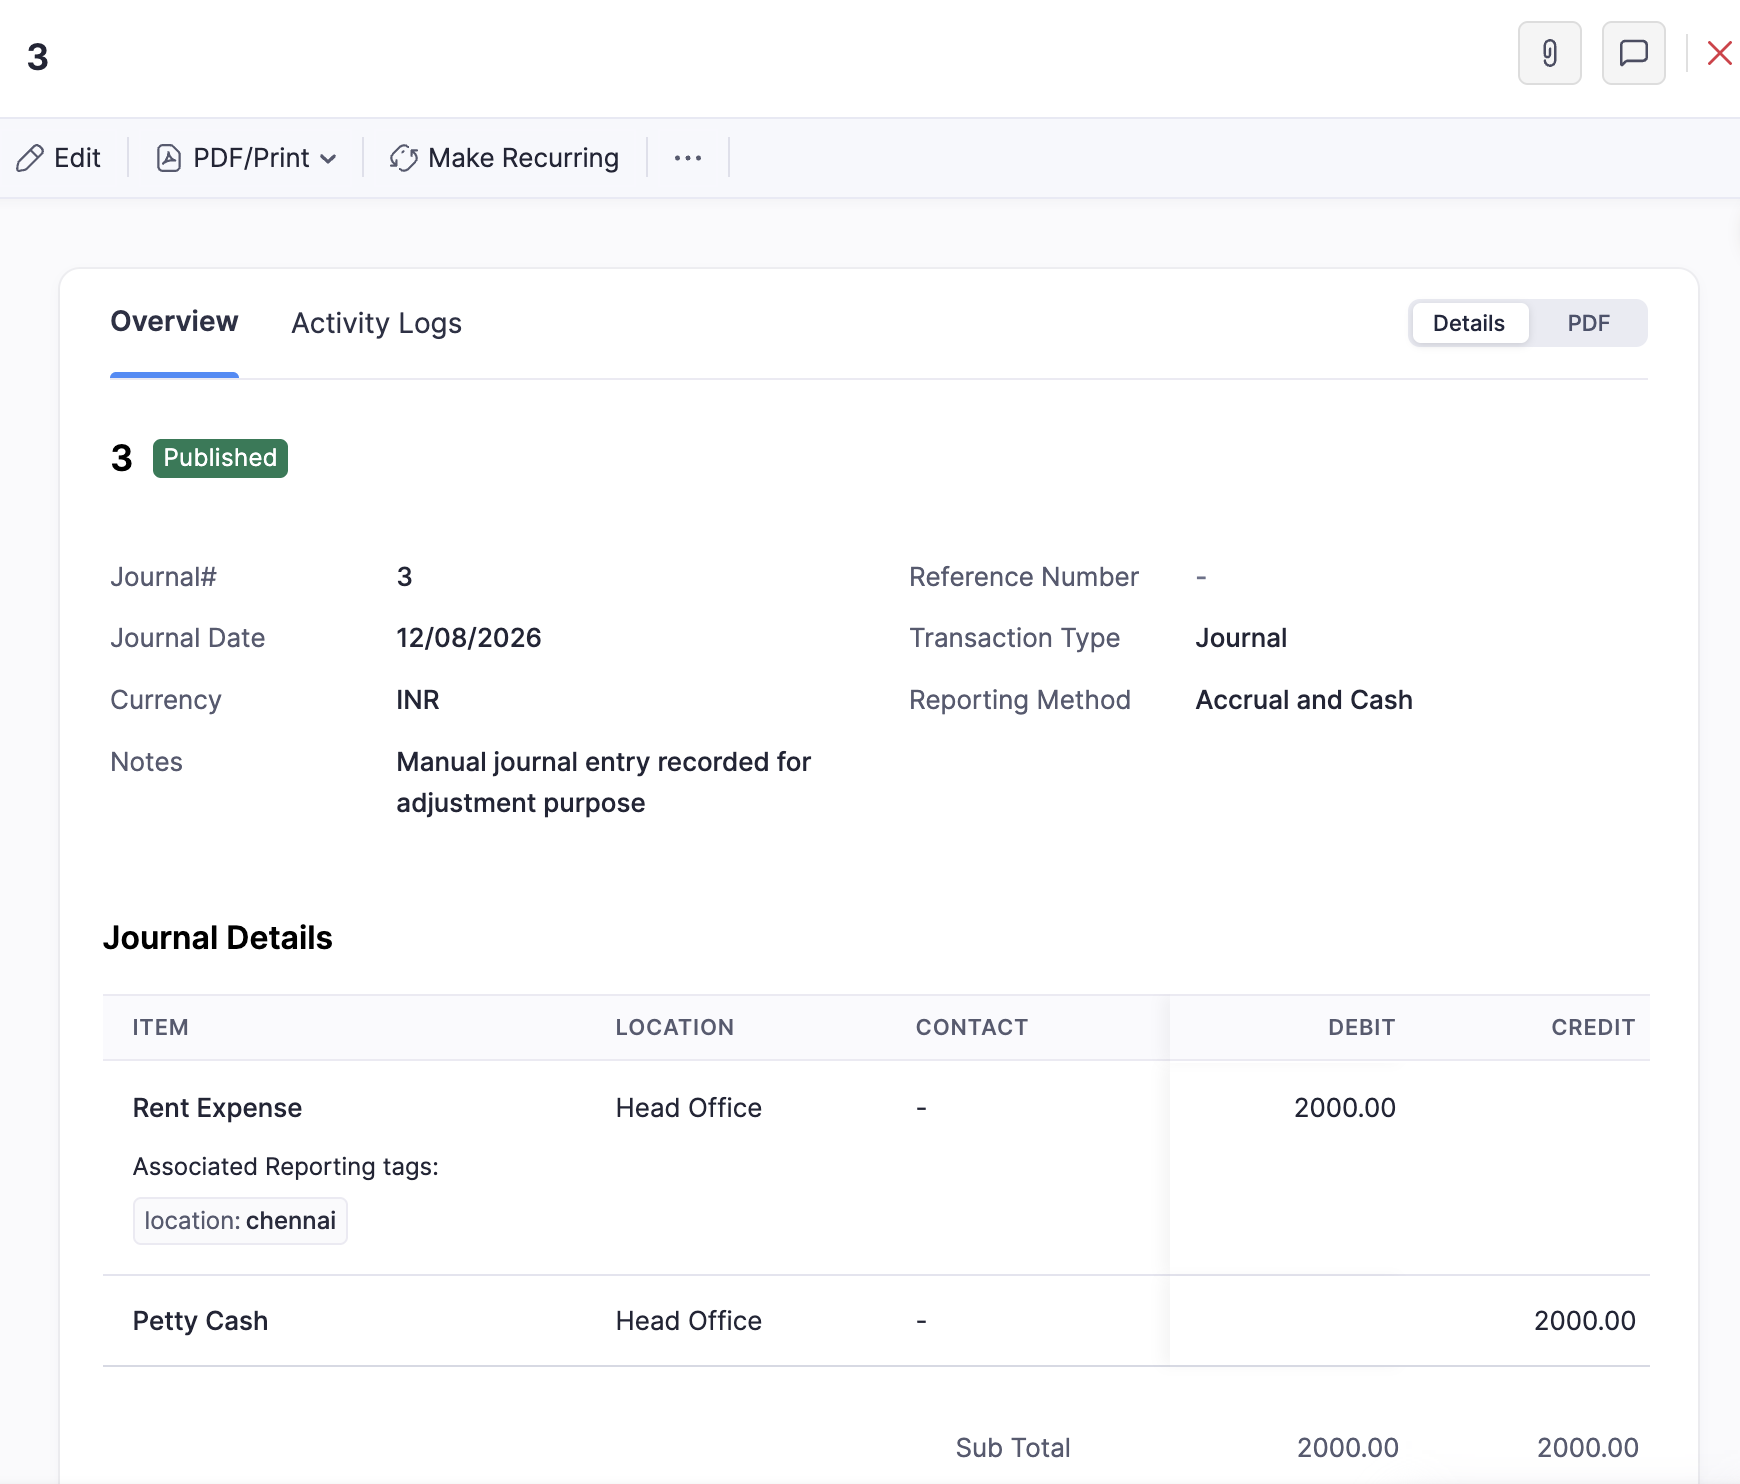This screenshot has height=1484, width=1740.
Task: Click the Rent Expense debit amount 2000.00
Action: (1344, 1108)
